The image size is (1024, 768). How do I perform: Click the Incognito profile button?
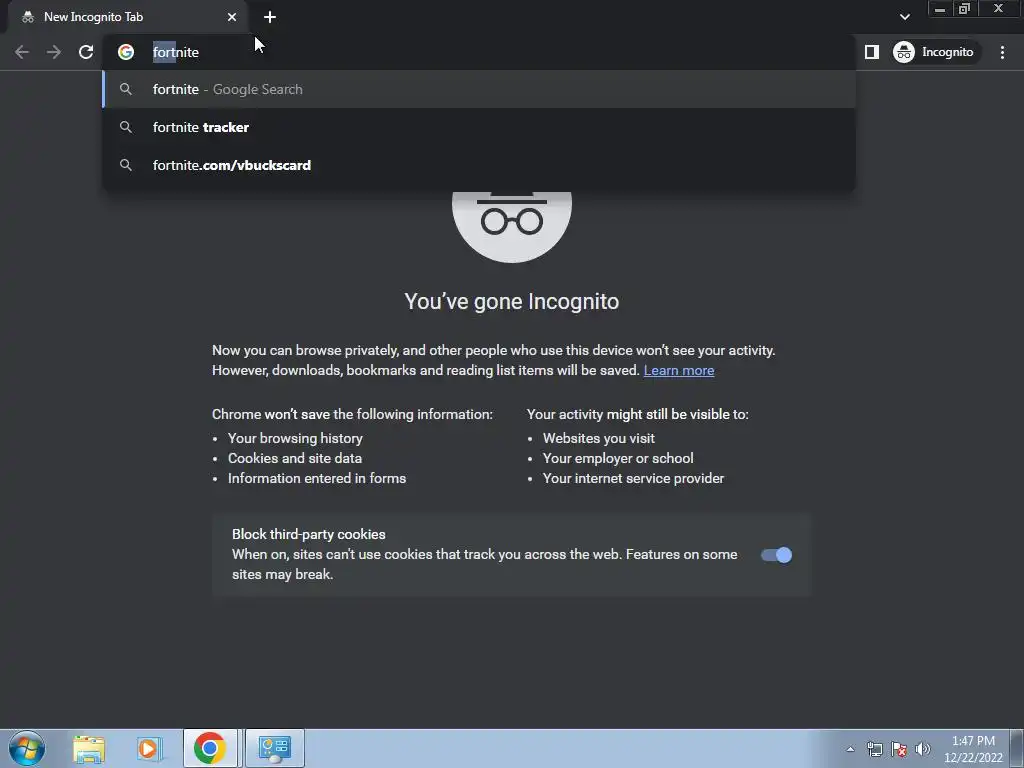(934, 52)
